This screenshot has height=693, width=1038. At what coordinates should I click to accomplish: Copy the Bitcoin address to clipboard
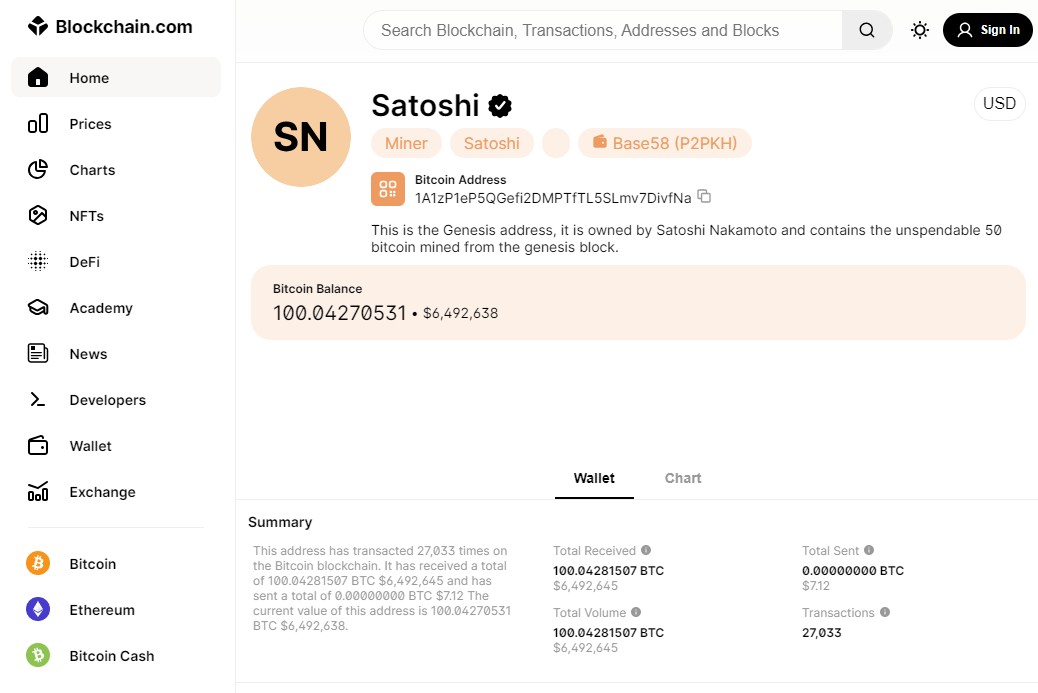(704, 196)
